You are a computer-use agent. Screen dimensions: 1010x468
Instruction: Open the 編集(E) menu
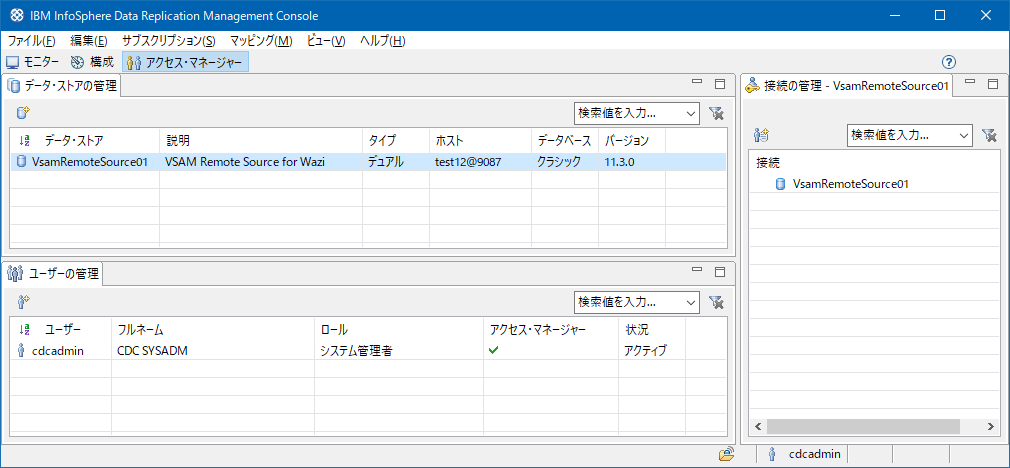[88, 41]
